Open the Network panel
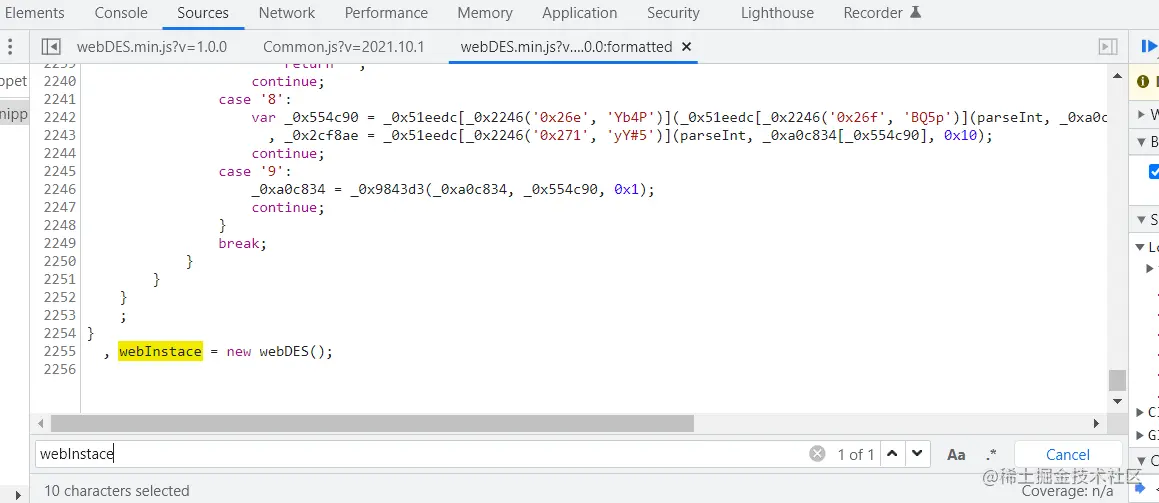The width and height of the screenshot is (1159, 503). tap(287, 13)
